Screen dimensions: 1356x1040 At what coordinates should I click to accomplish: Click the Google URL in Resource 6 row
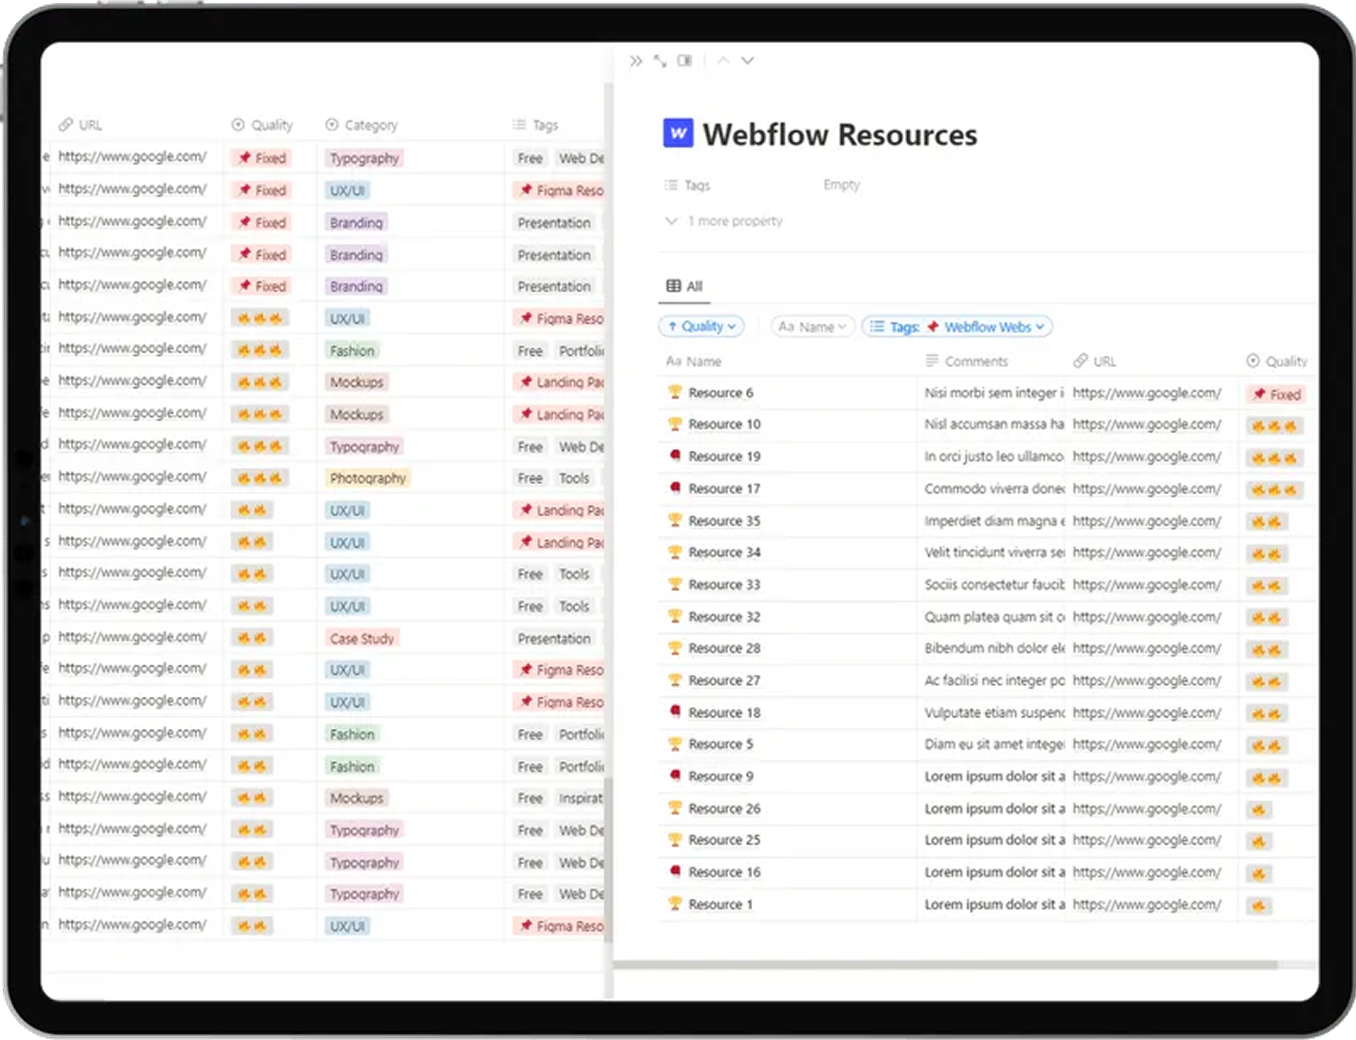point(1147,393)
